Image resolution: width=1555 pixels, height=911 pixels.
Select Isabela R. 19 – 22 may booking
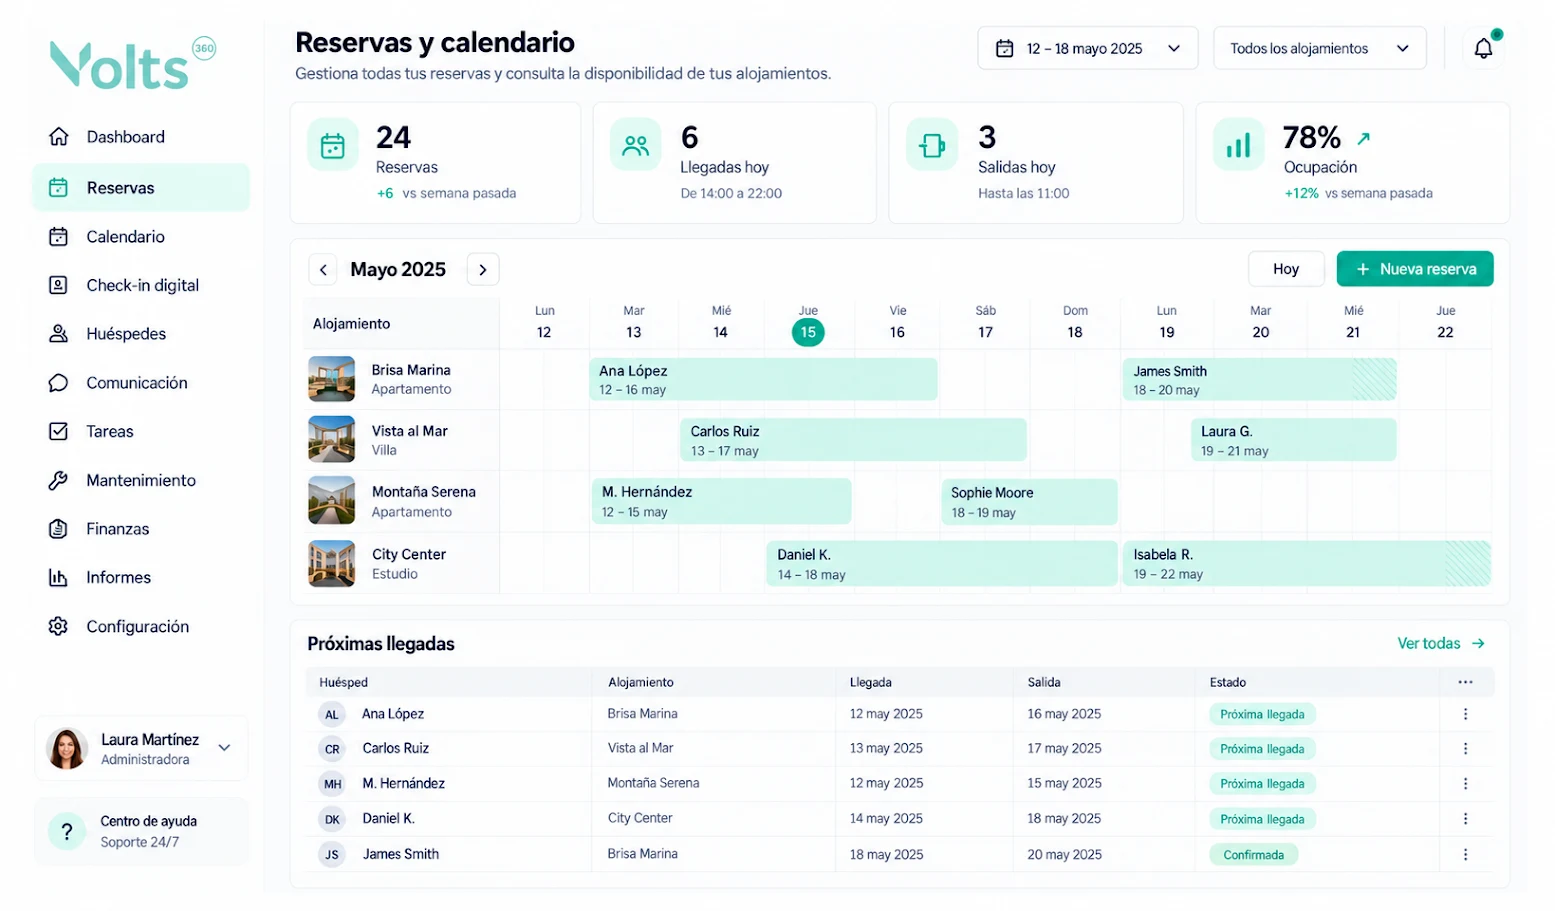[1306, 564]
